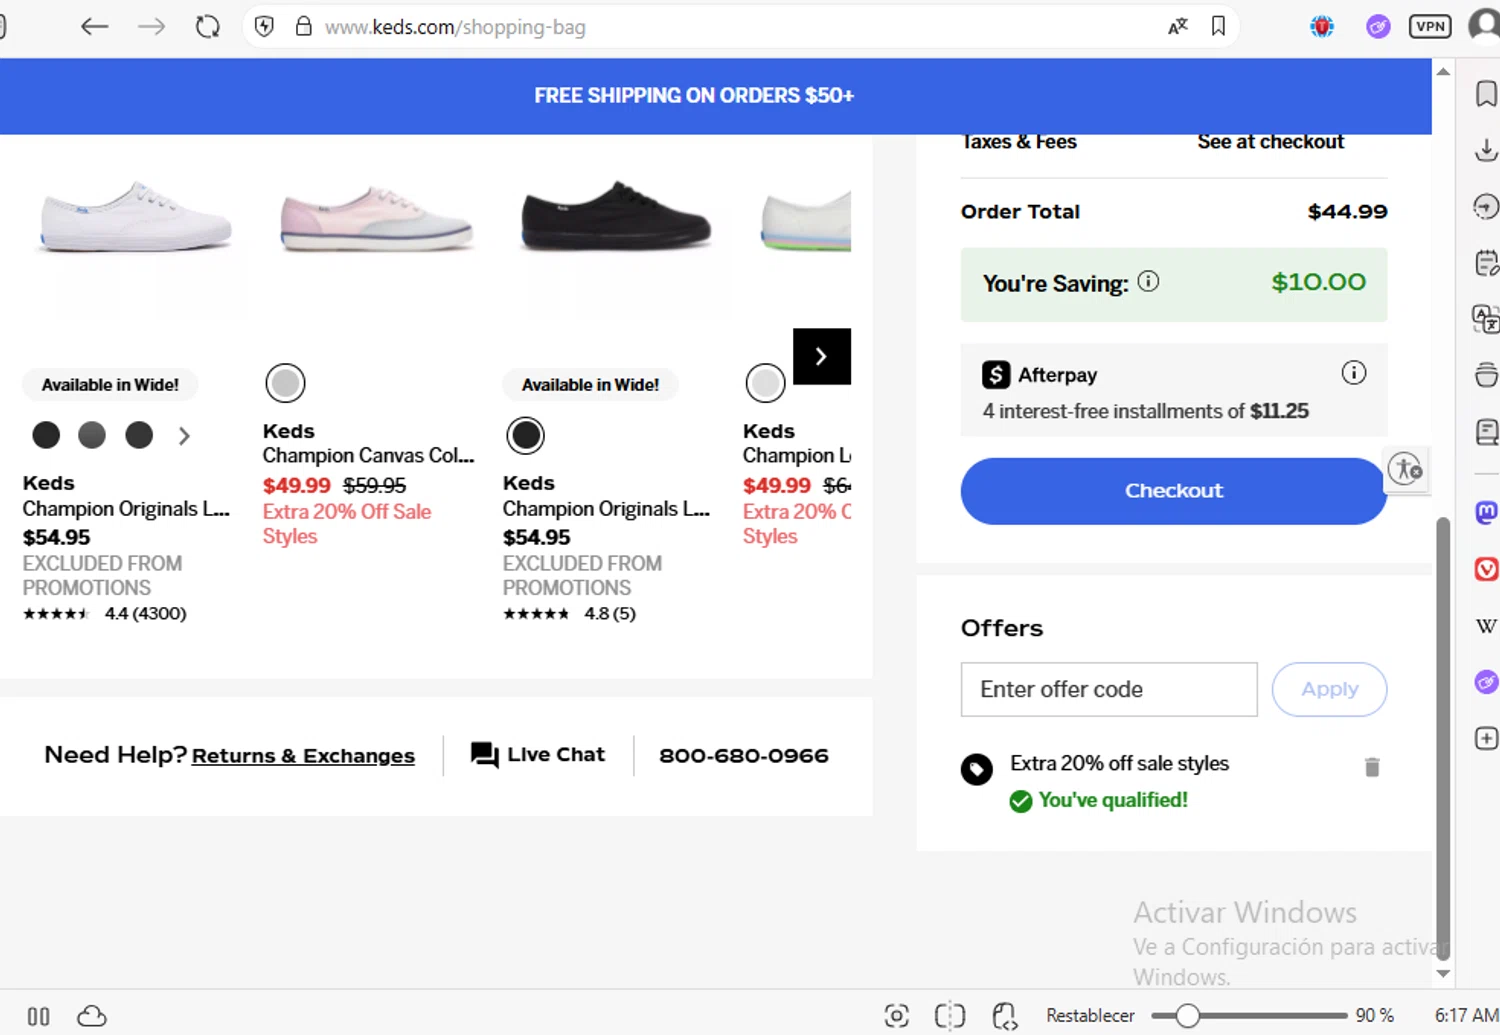This screenshot has width=1500, height=1035.
Task: Start a Live Chat
Action: pyautogui.click(x=538, y=755)
